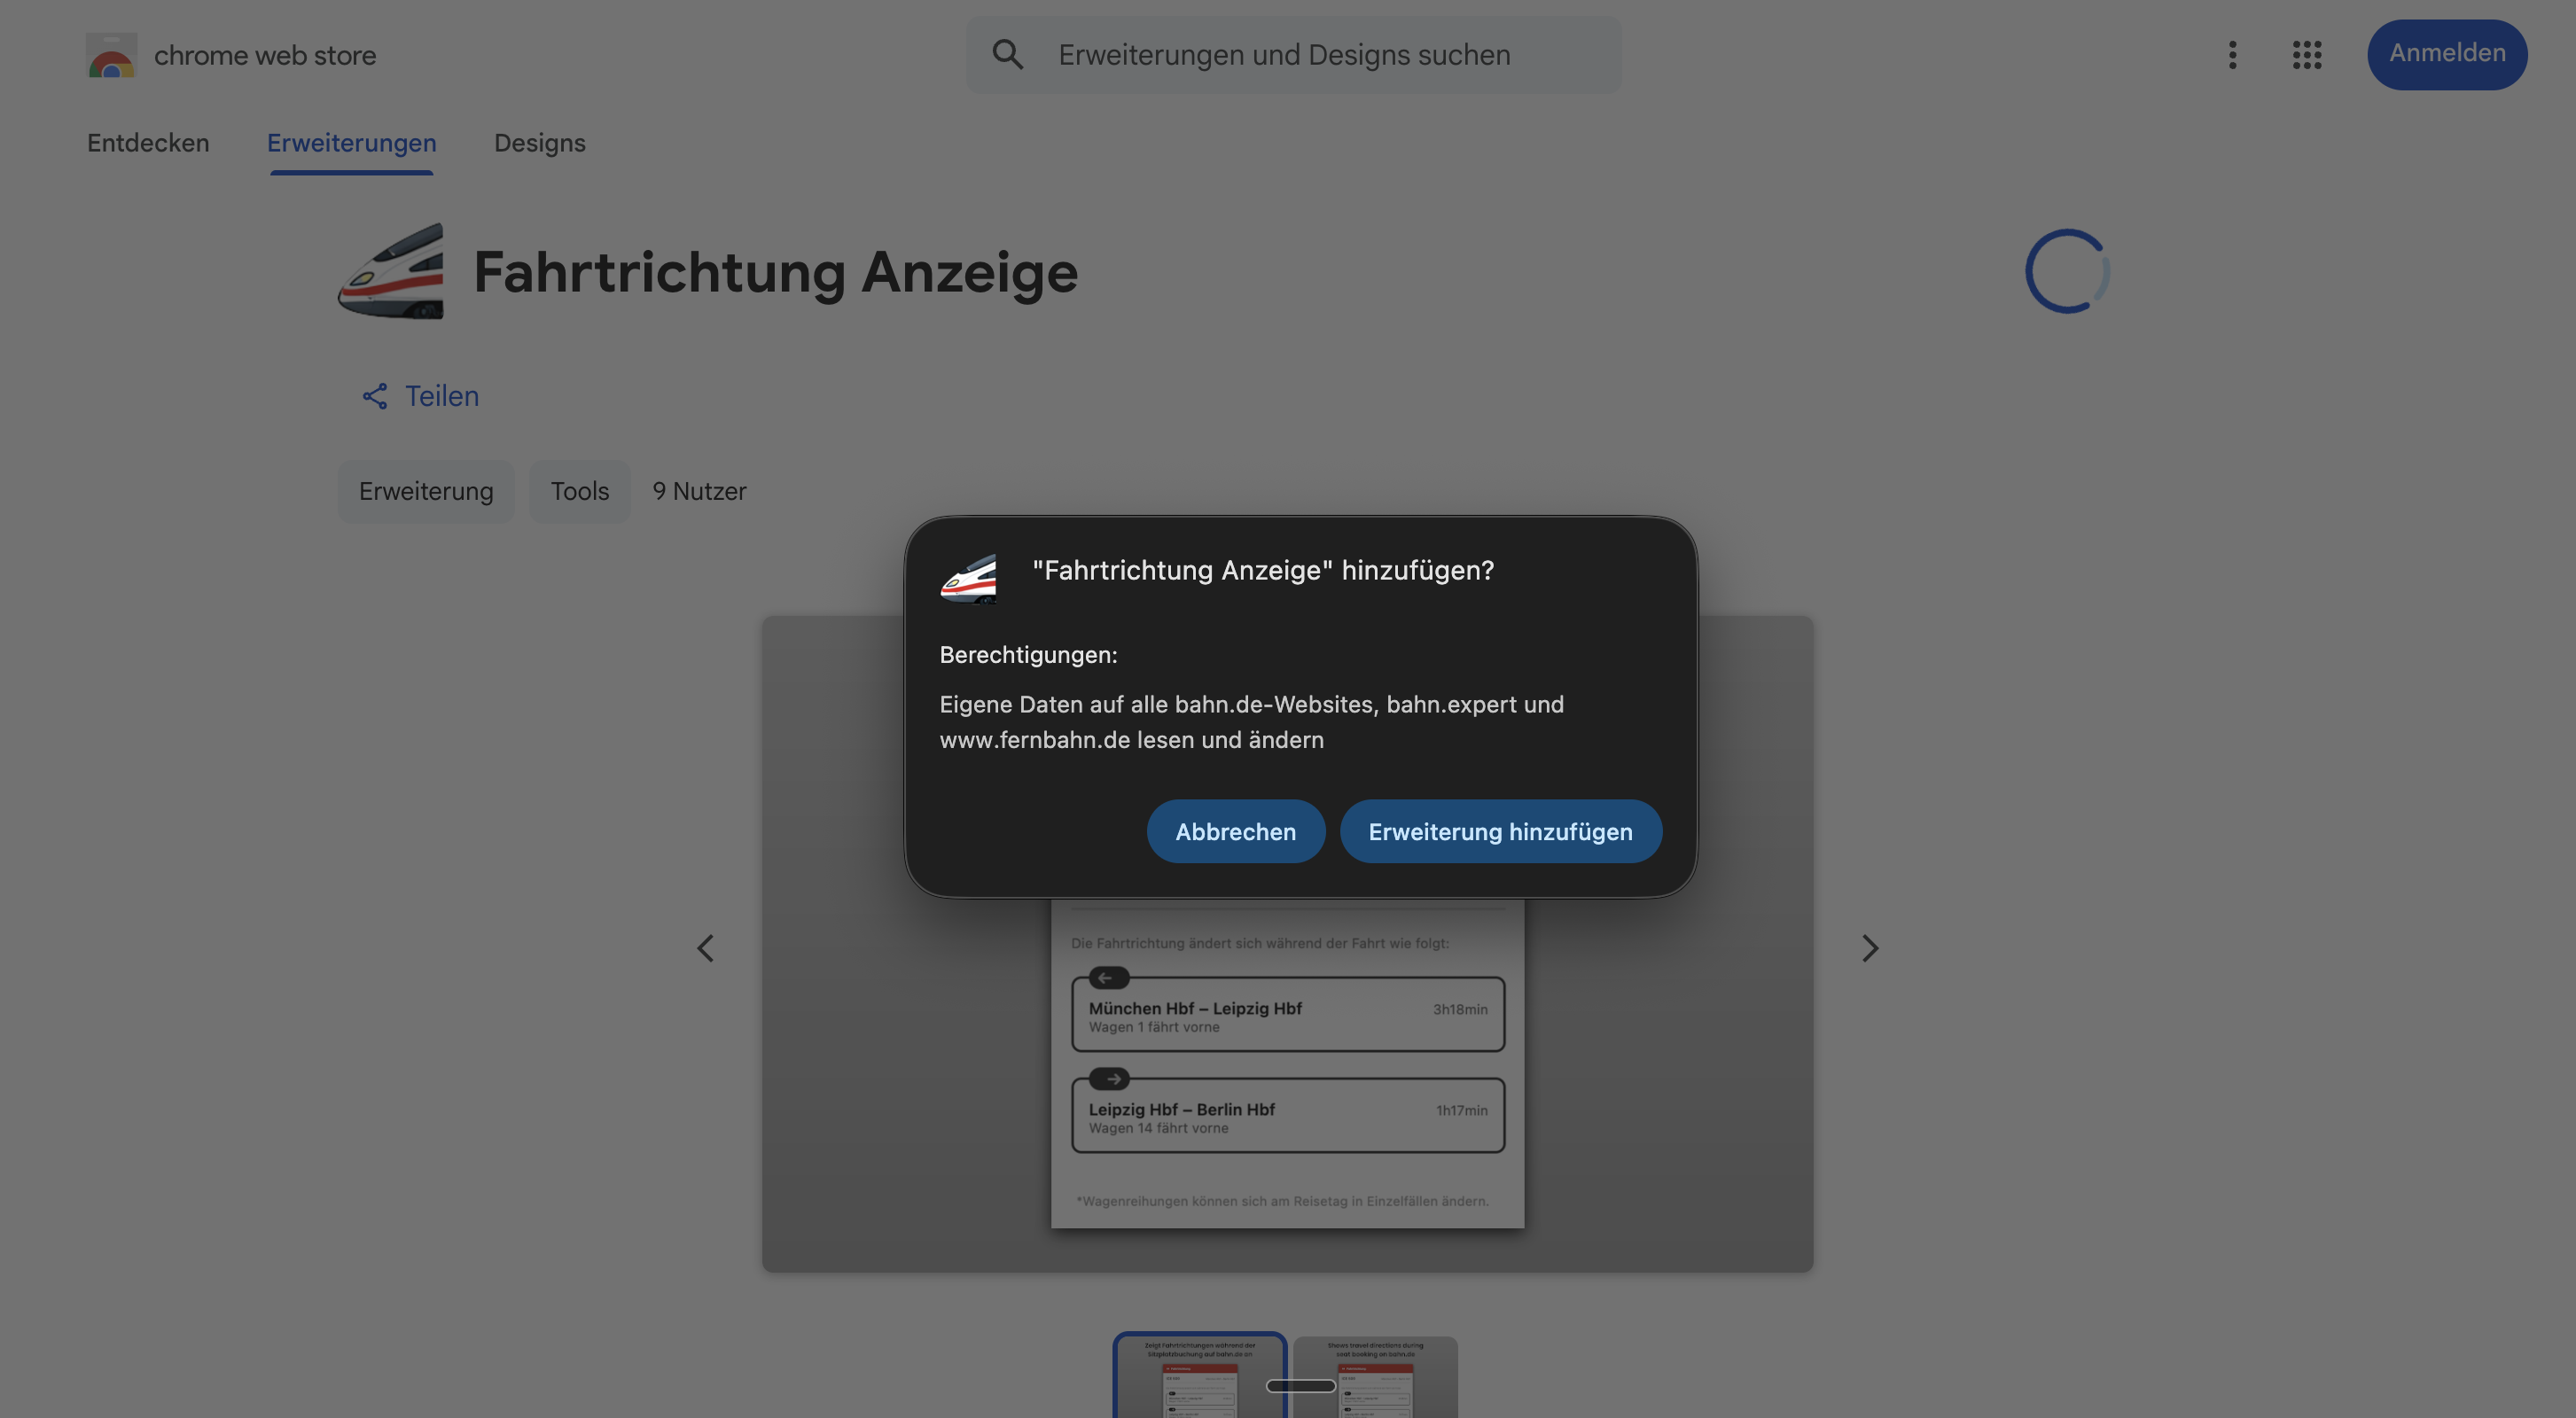
Task: Click the chrome web store title link
Action: pos(265,55)
